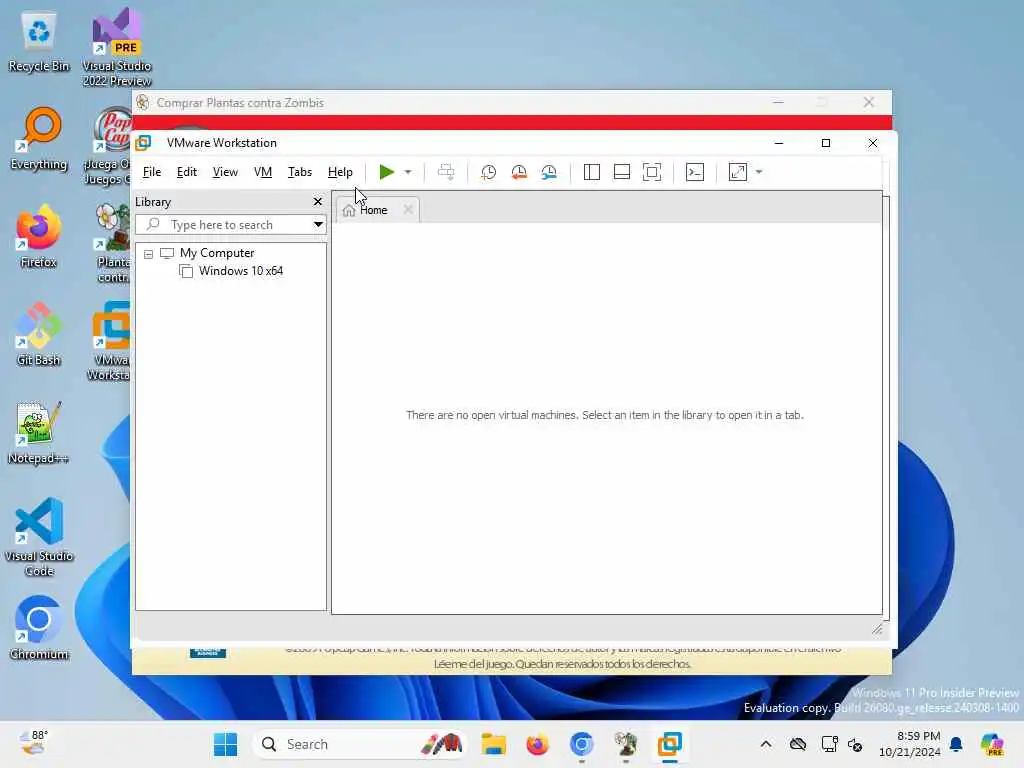Image resolution: width=1024 pixels, height=768 pixels.
Task: Open the weather widget showing 88°
Action: click(x=34, y=743)
